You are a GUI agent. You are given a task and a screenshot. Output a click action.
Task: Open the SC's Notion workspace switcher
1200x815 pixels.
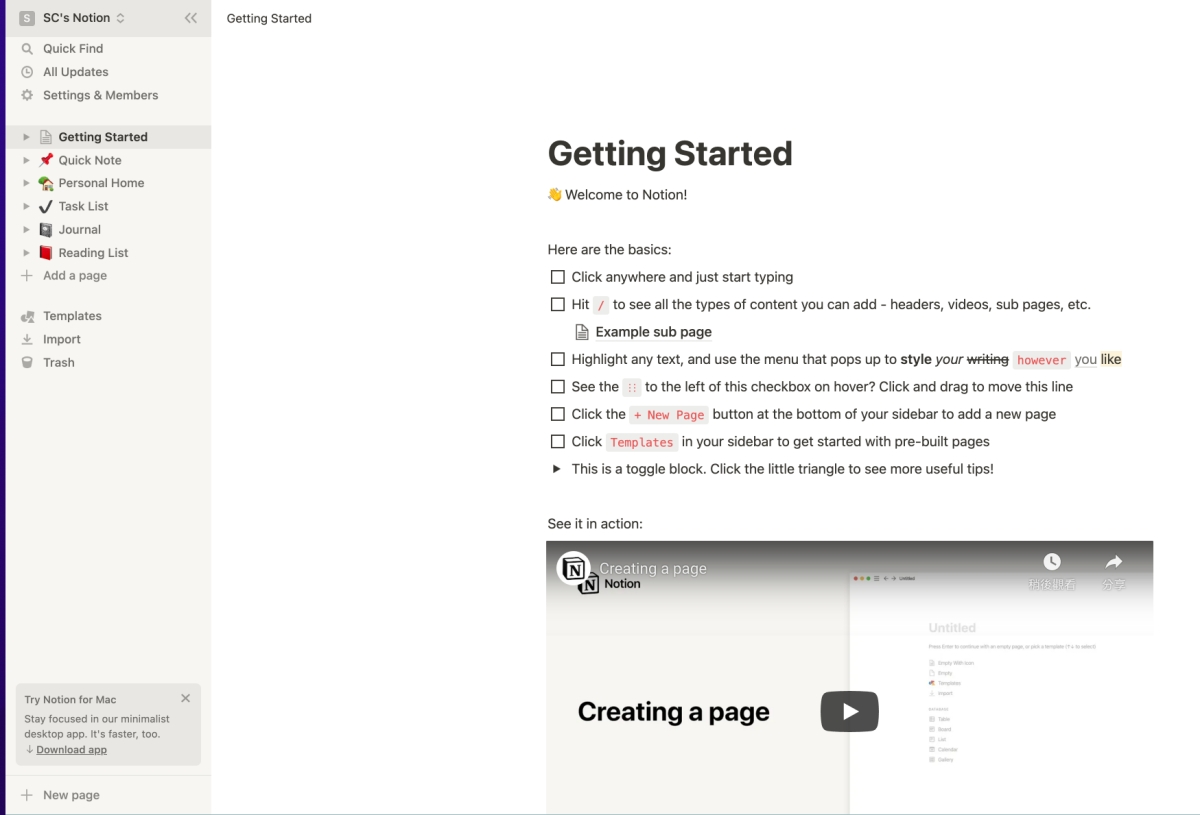tap(73, 18)
